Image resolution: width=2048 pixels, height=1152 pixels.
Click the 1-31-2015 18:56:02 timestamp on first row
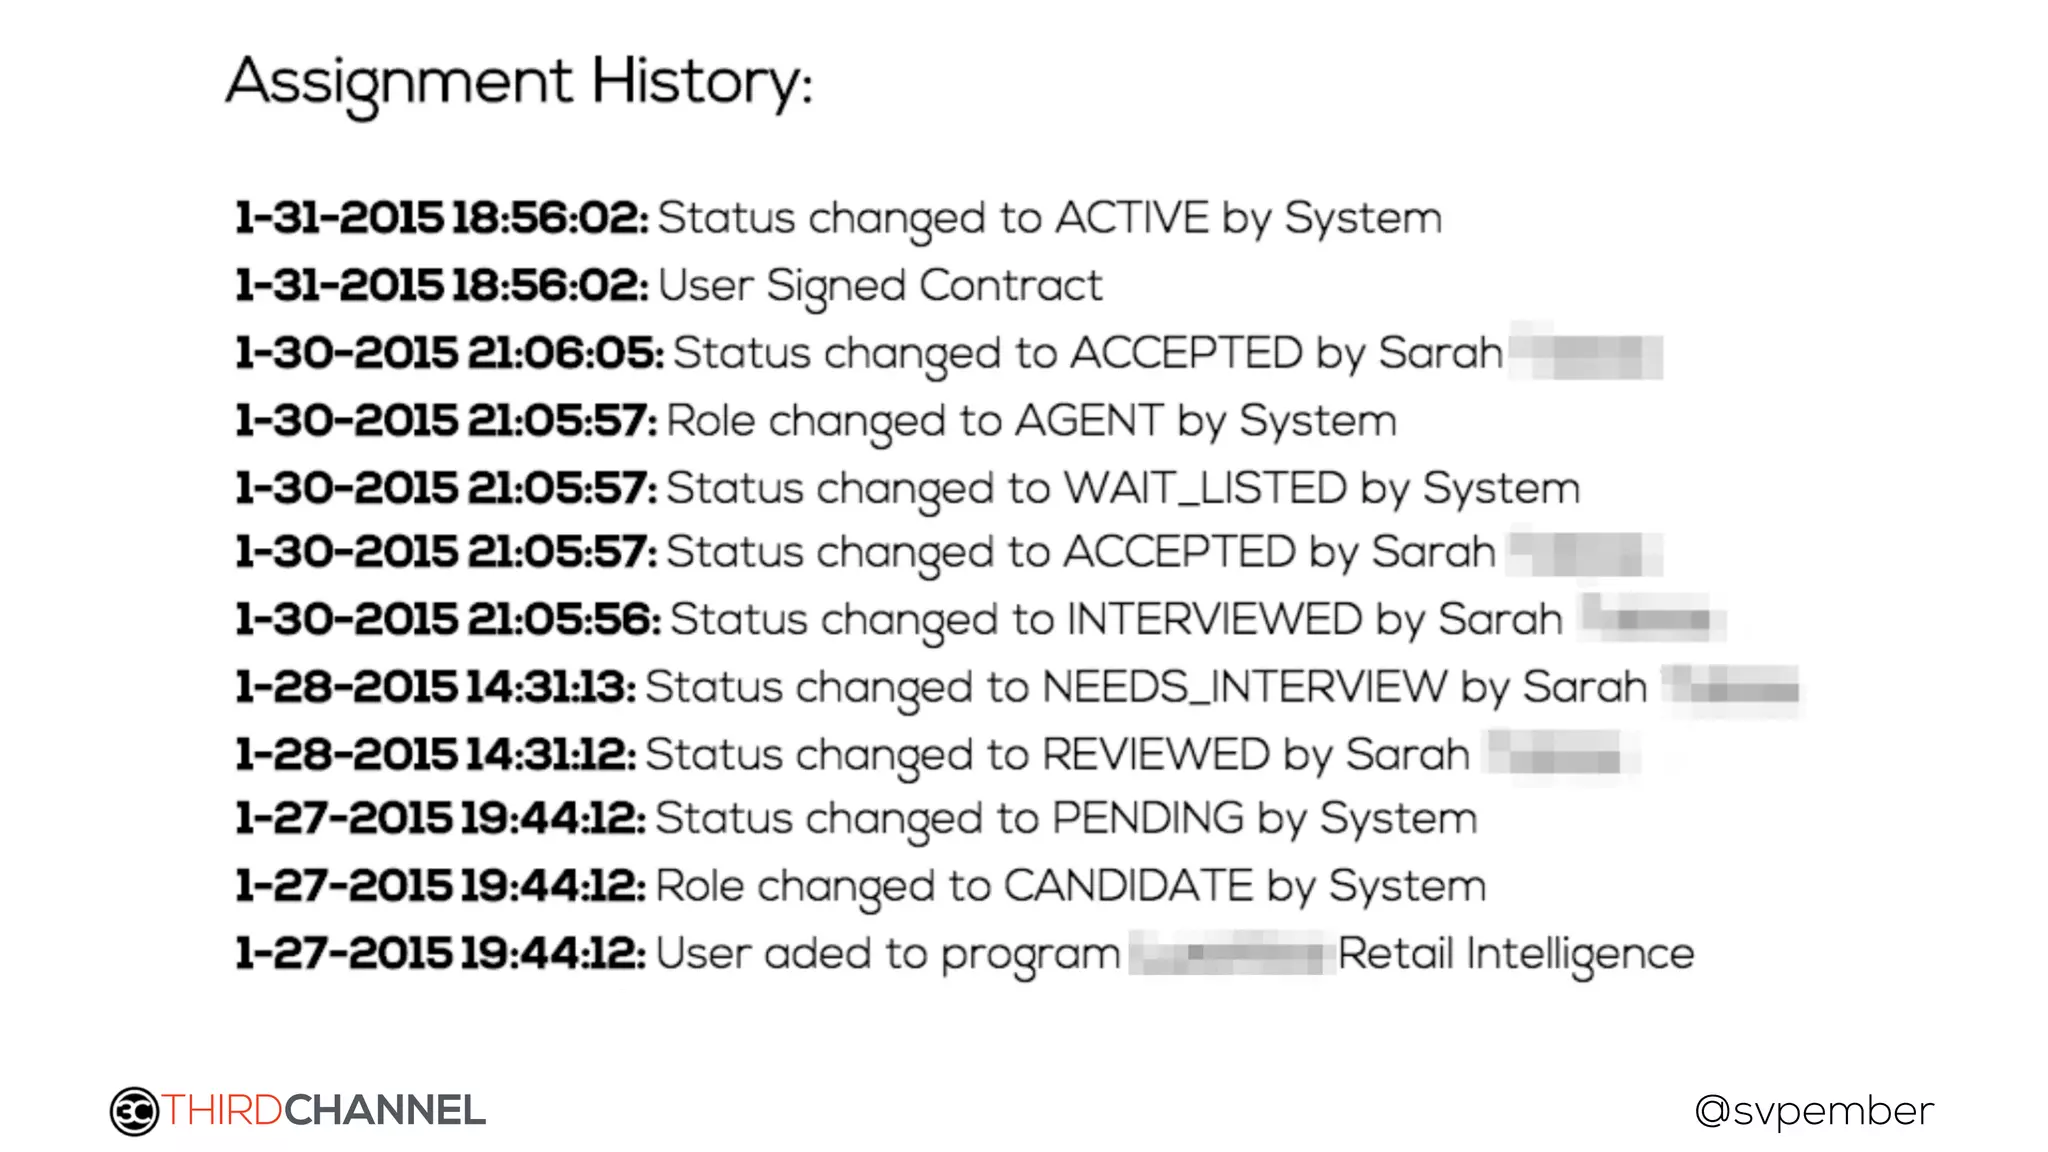tap(441, 218)
